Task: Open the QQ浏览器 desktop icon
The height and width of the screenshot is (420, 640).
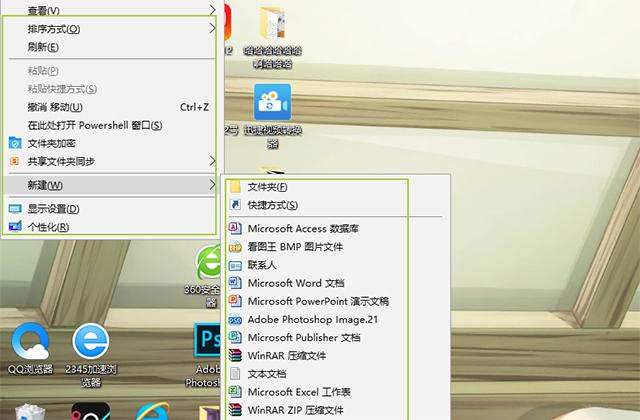Action: pyautogui.click(x=30, y=346)
